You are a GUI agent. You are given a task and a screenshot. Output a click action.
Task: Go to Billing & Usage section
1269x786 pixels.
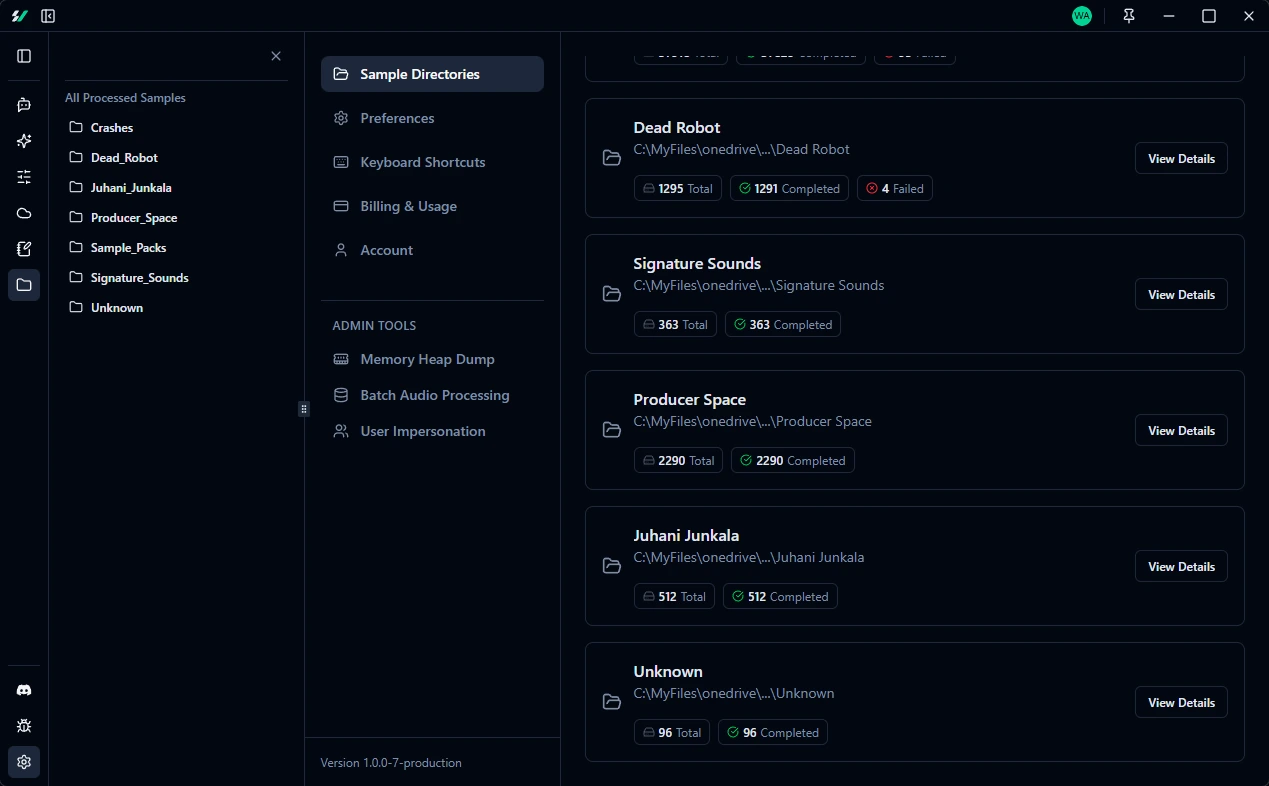pos(408,206)
